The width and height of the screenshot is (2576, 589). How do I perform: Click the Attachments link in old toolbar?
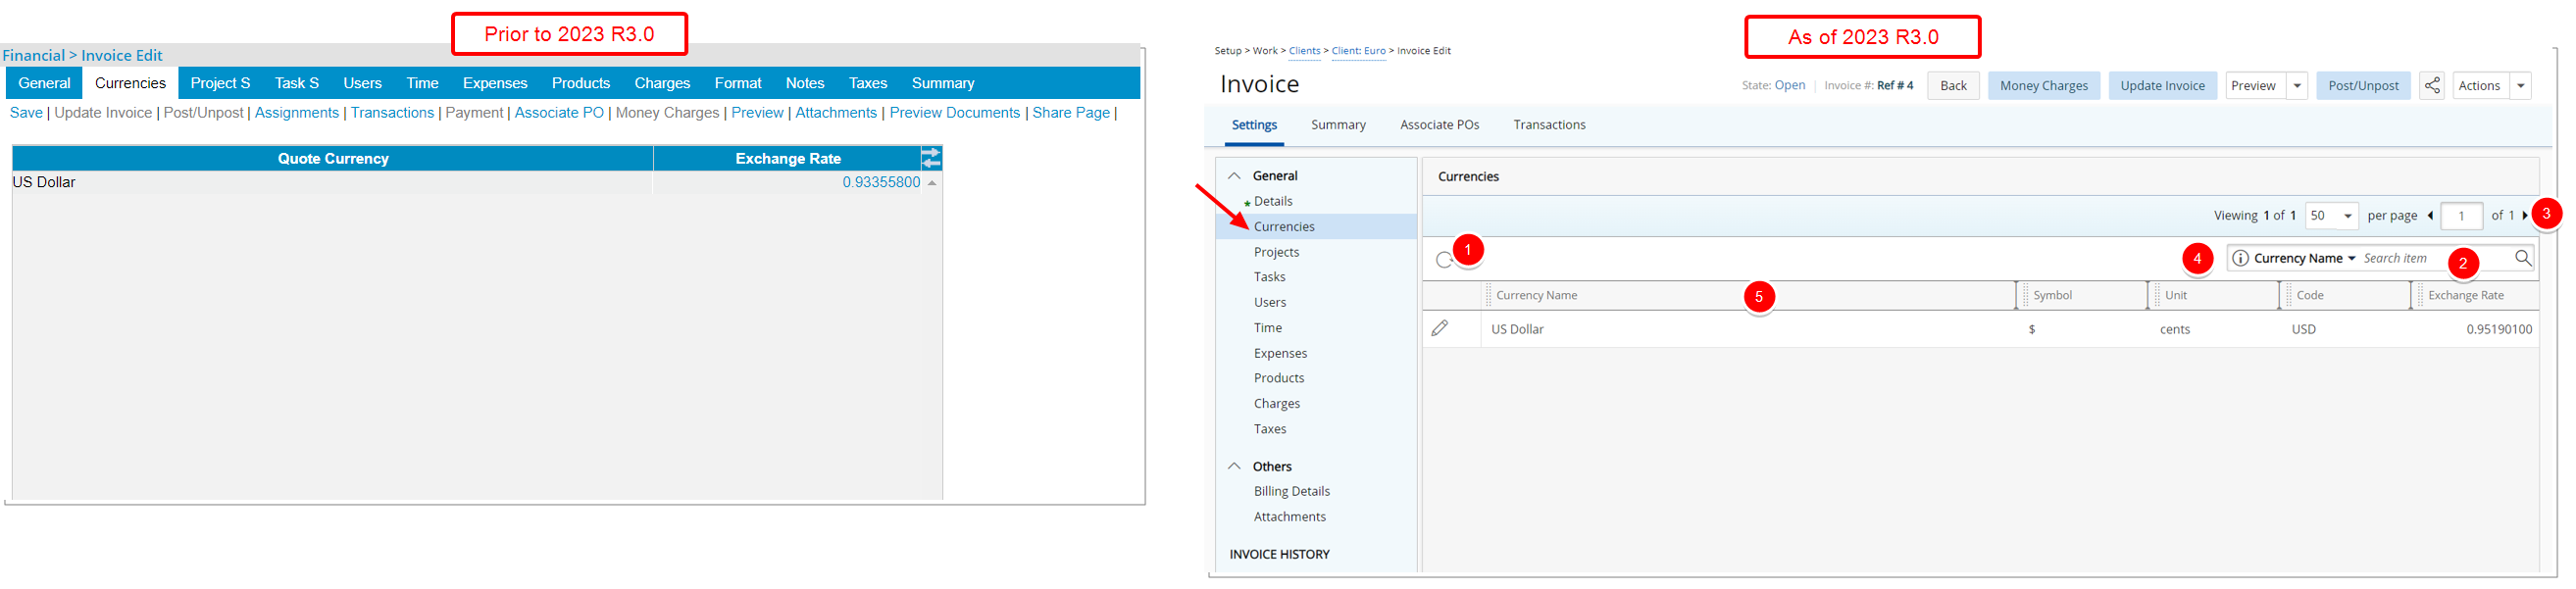coord(836,113)
